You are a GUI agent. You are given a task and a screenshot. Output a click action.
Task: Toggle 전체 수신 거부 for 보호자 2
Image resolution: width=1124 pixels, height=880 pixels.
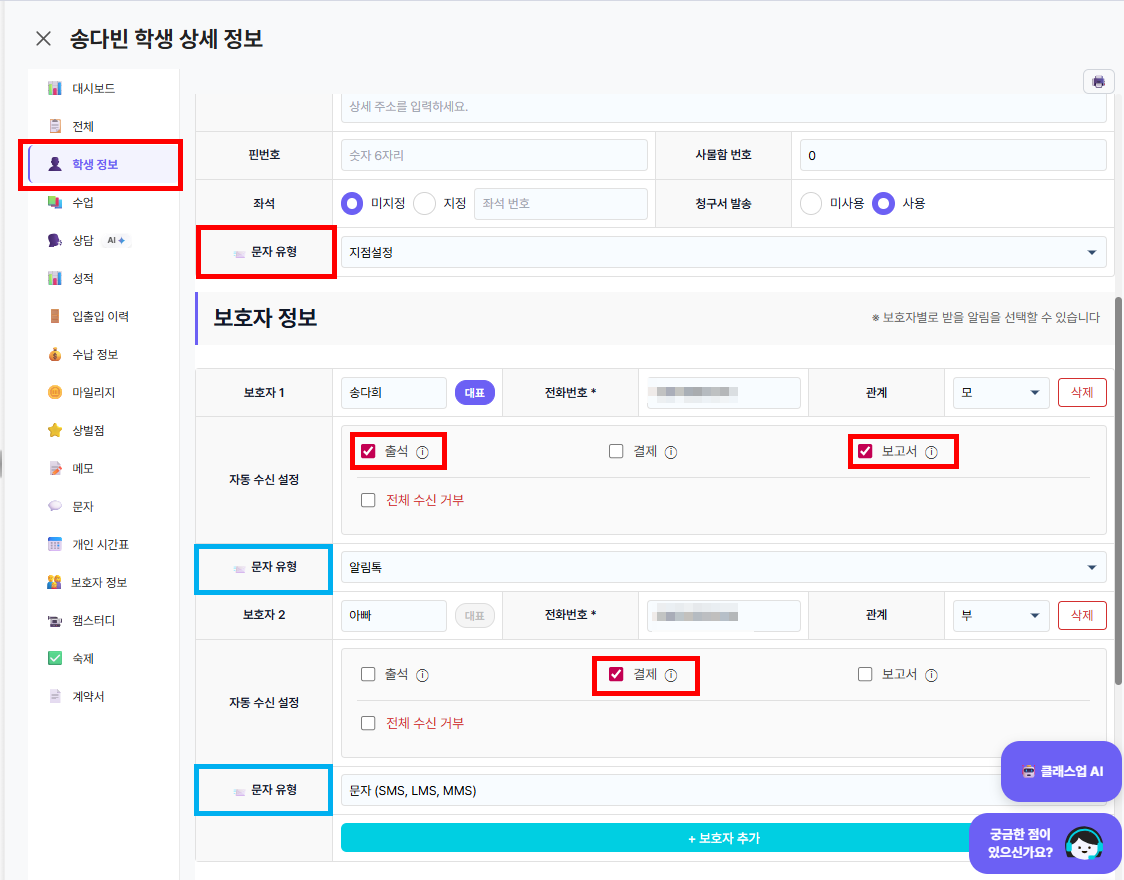368,722
